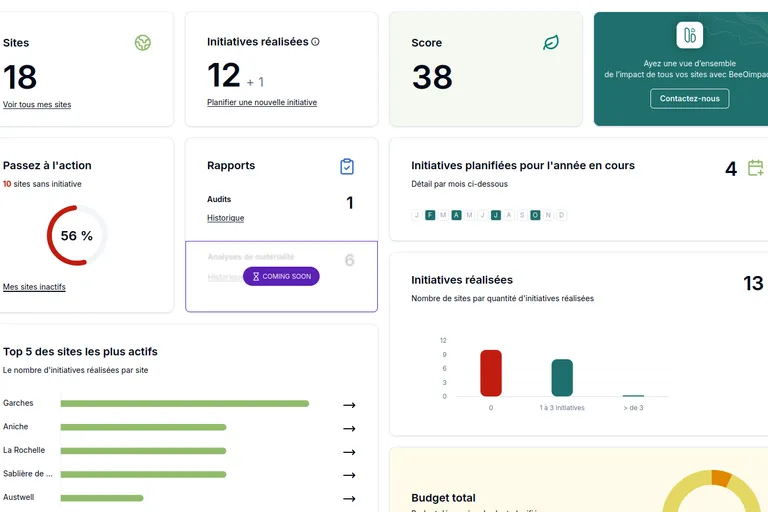
Task: Click the realised initiatives total 13
Action: (x=753, y=283)
